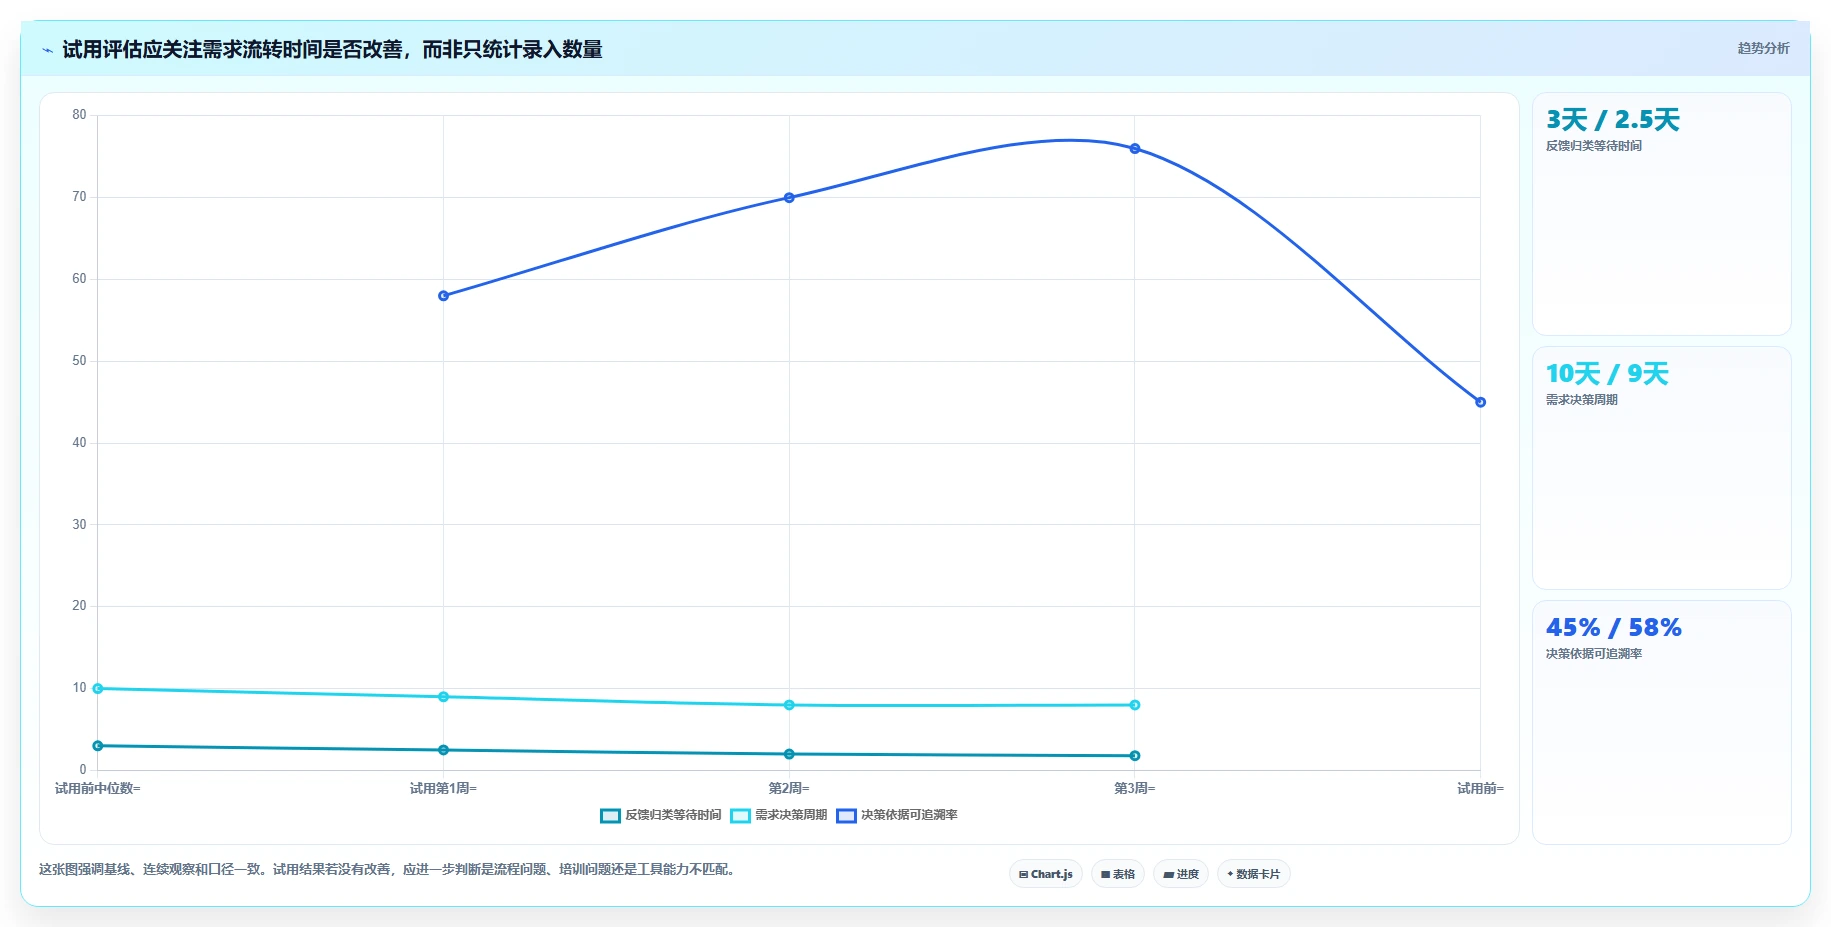Click the teal point at 试用第1周 (2.5)
Viewport: 1831px width, 927px height.
[x=443, y=750]
